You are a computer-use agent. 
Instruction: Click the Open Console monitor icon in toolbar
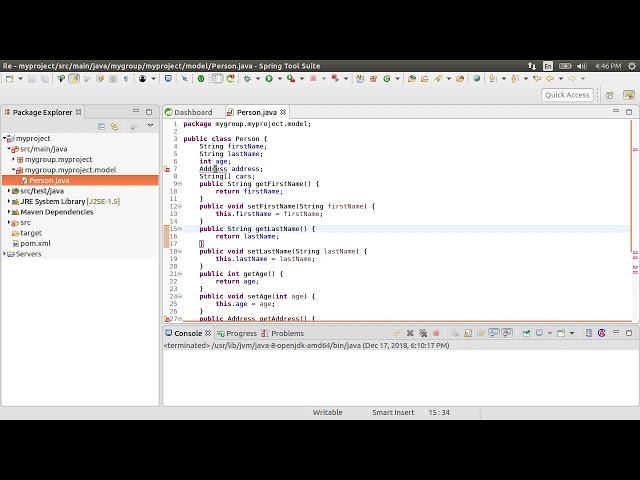point(168,78)
